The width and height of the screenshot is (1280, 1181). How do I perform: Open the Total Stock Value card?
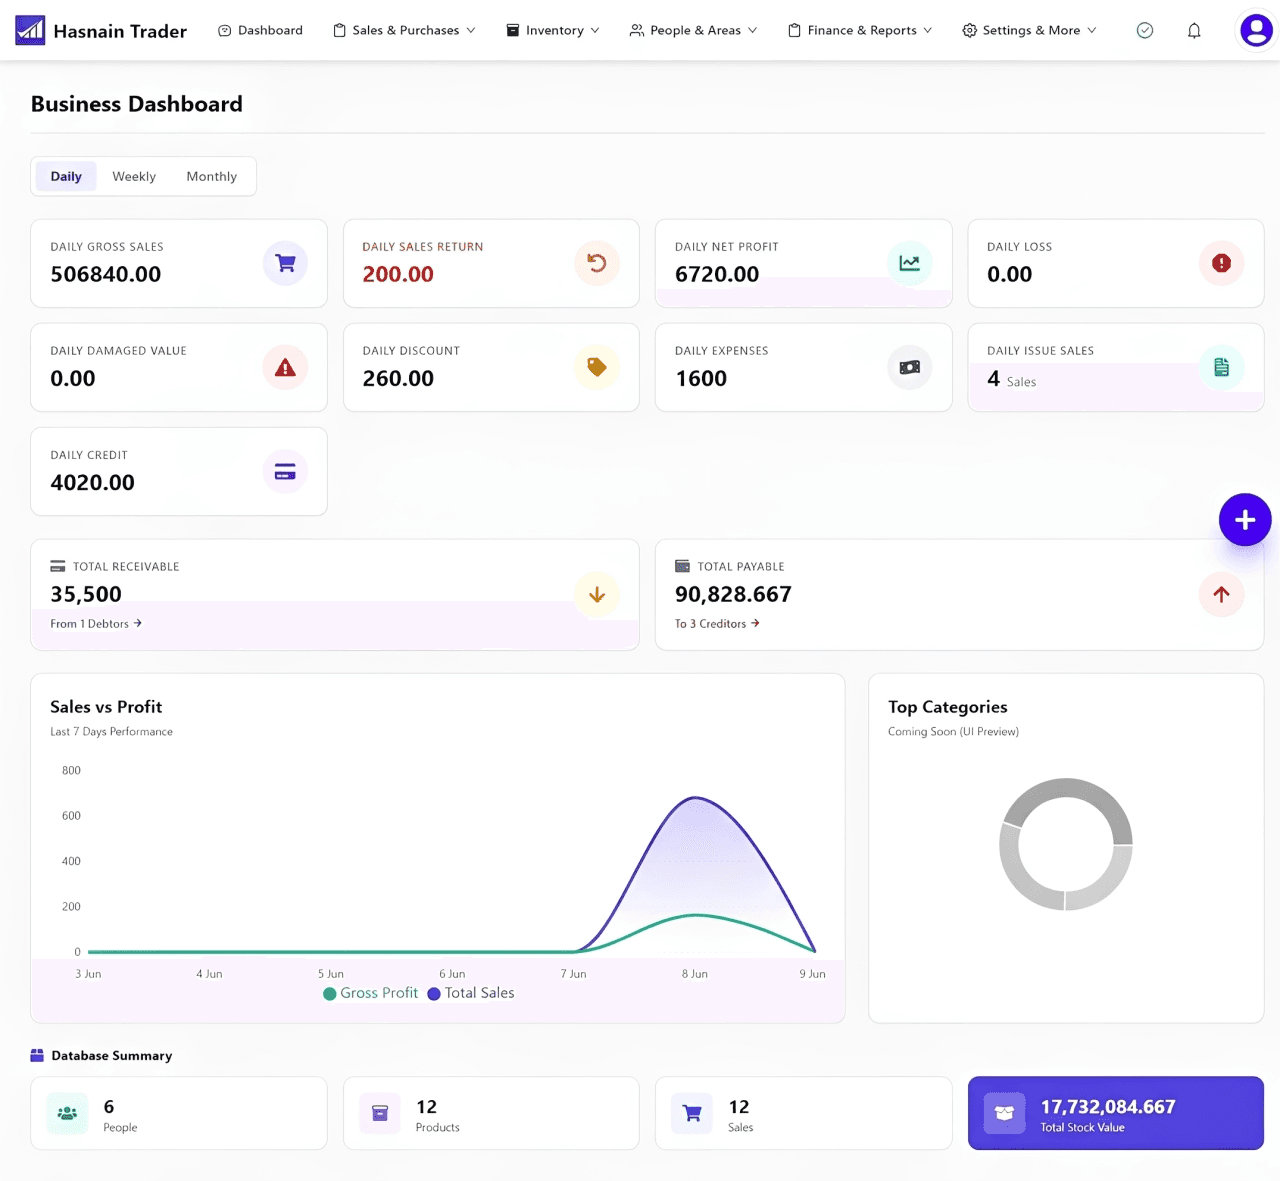[x=1116, y=1113]
